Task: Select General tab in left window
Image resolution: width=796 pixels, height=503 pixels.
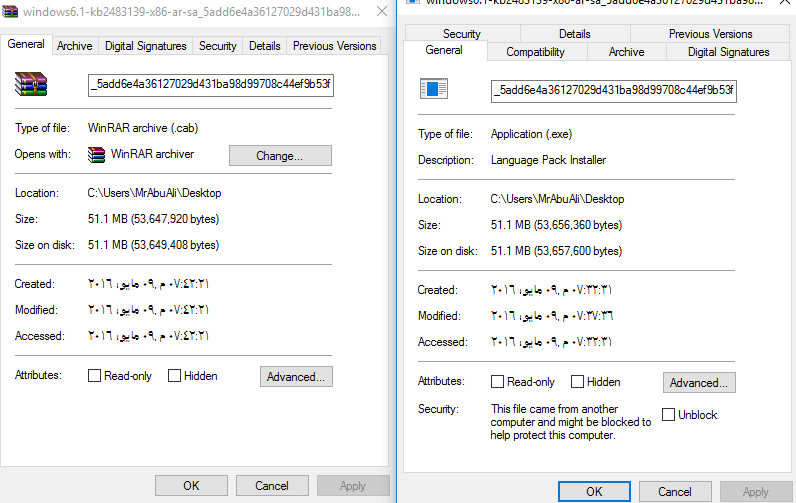Action: tap(26, 44)
